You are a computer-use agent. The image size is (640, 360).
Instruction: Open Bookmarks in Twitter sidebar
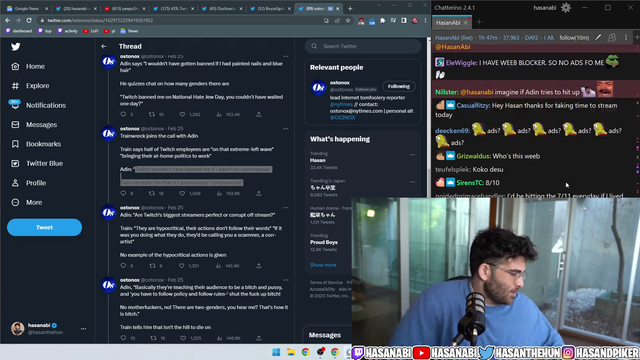(36, 144)
